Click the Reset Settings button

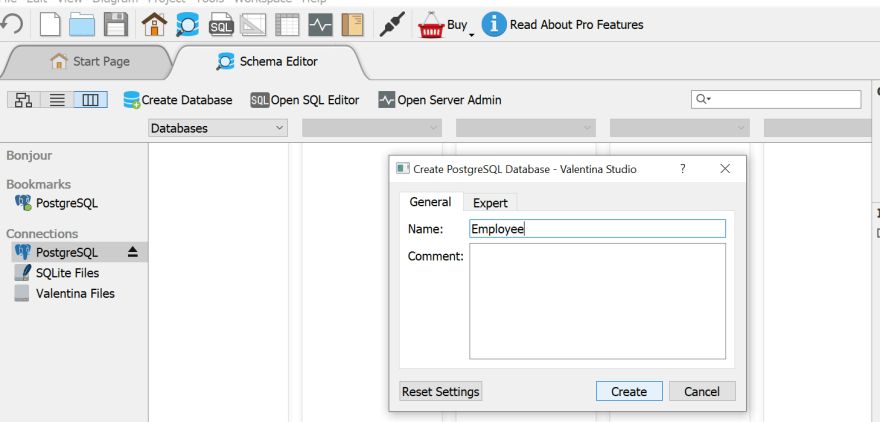pyautogui.click(x=441, y=391)
